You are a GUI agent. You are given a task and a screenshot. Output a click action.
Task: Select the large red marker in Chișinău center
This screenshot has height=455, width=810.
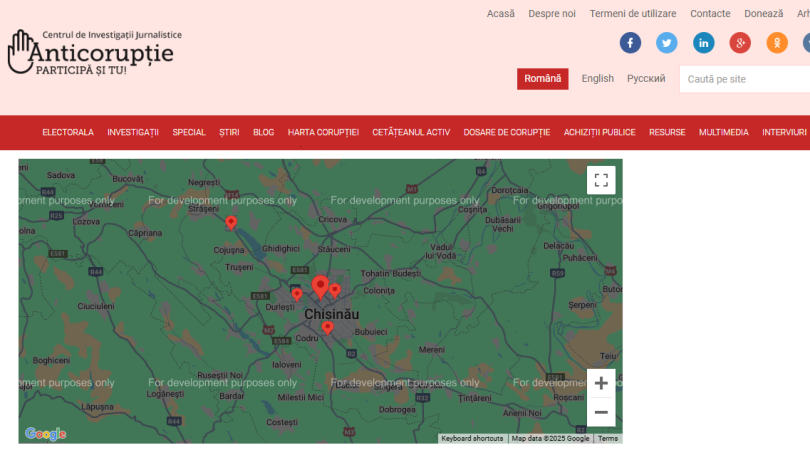[x=320, y=287]
